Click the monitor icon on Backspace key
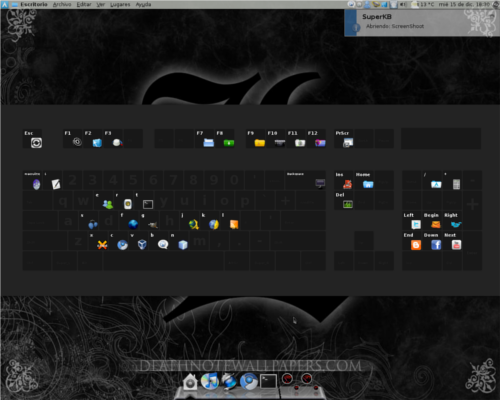This screenshot has width=500, height=400. point(320,183)
